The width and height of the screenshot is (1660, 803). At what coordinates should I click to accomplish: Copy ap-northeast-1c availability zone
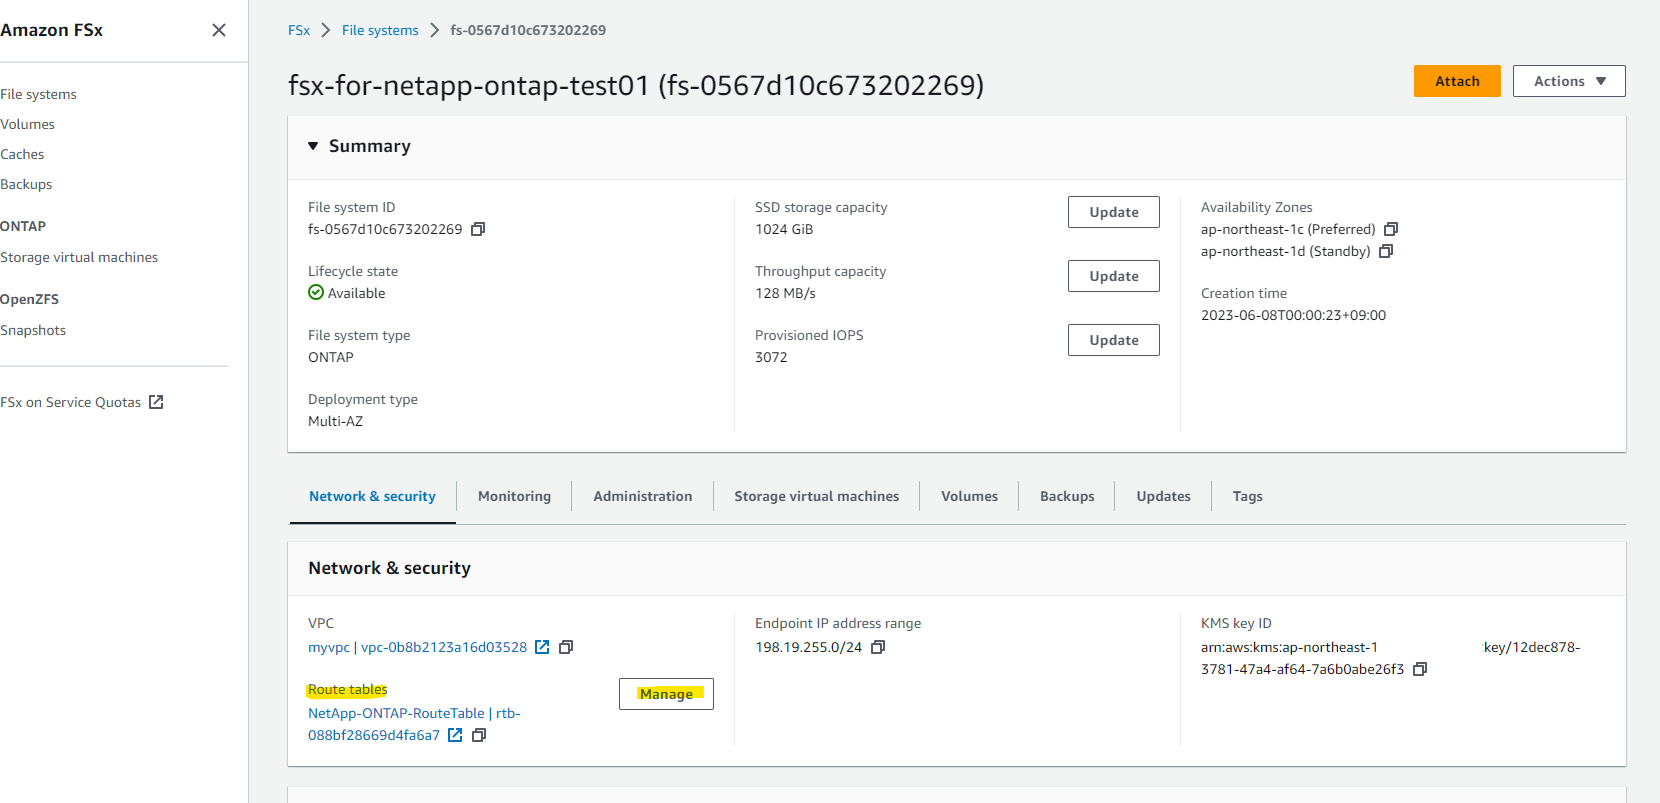[1391, 229]
